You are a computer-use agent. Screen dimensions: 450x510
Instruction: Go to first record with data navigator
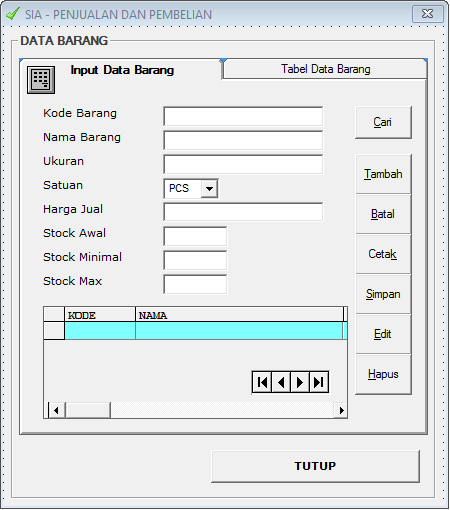pyautogui.click(x=262, y=382)
